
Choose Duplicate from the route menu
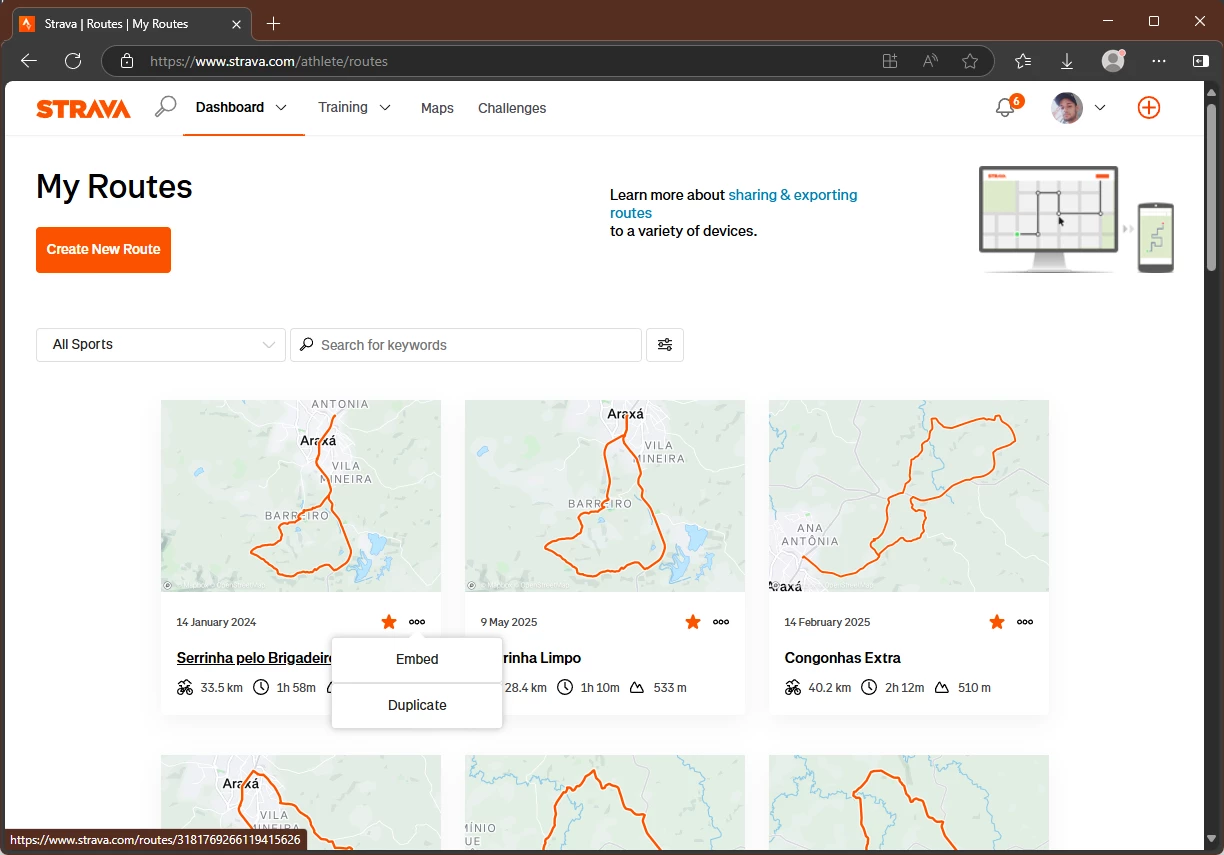[417, 706]
